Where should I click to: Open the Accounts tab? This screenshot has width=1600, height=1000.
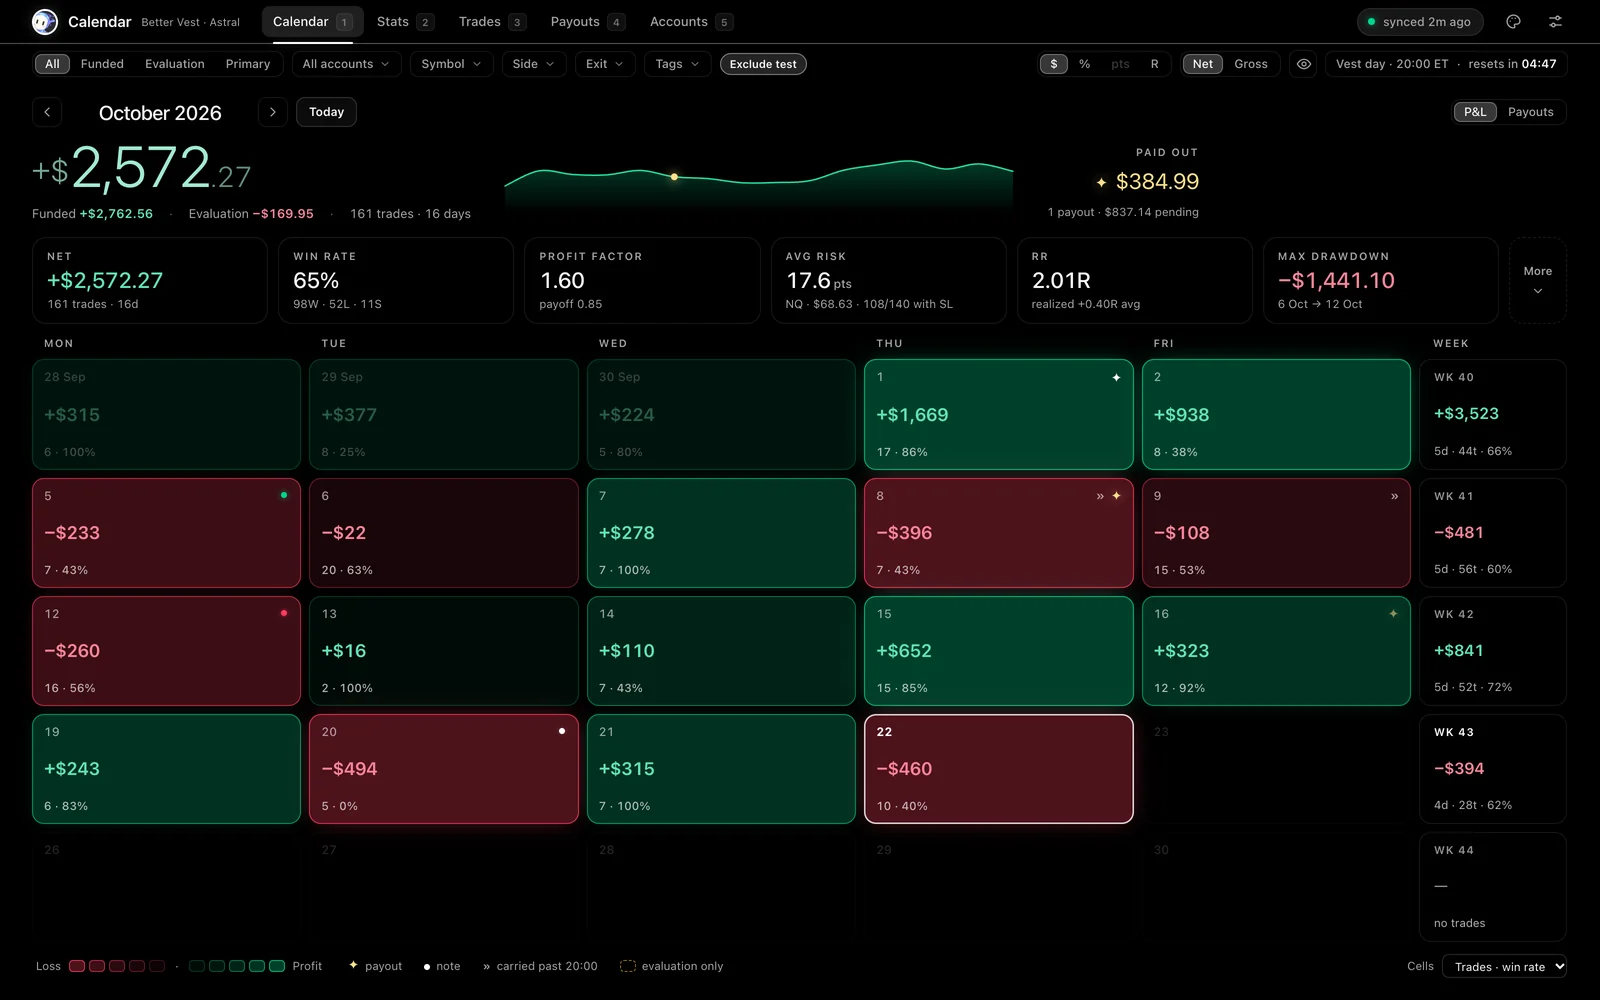(690, 22)
